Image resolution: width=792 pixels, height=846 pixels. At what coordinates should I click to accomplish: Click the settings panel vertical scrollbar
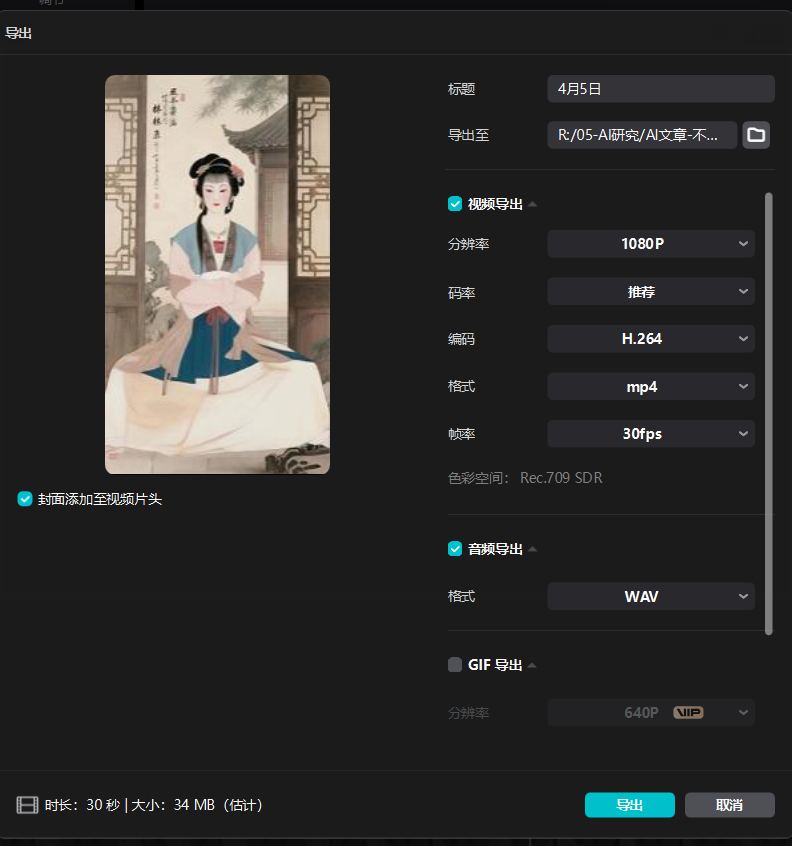tap(769, 414)
